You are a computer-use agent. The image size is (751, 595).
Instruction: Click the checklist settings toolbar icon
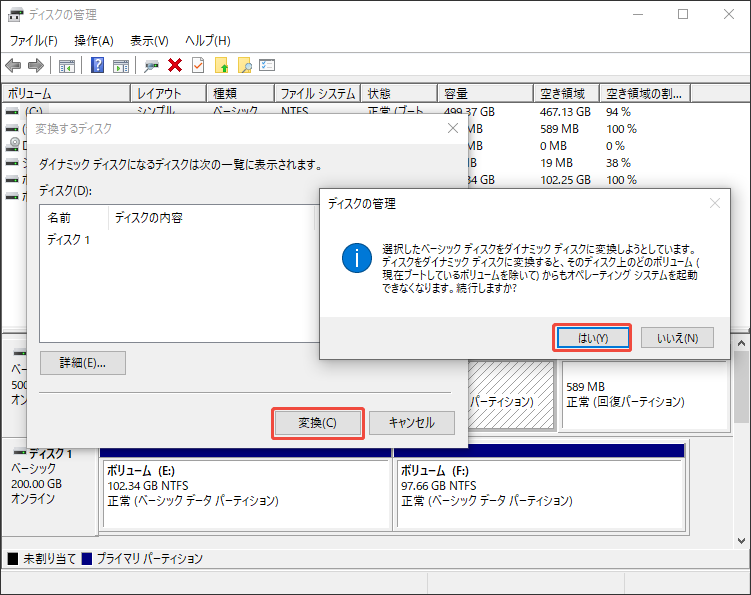(267, 65)
